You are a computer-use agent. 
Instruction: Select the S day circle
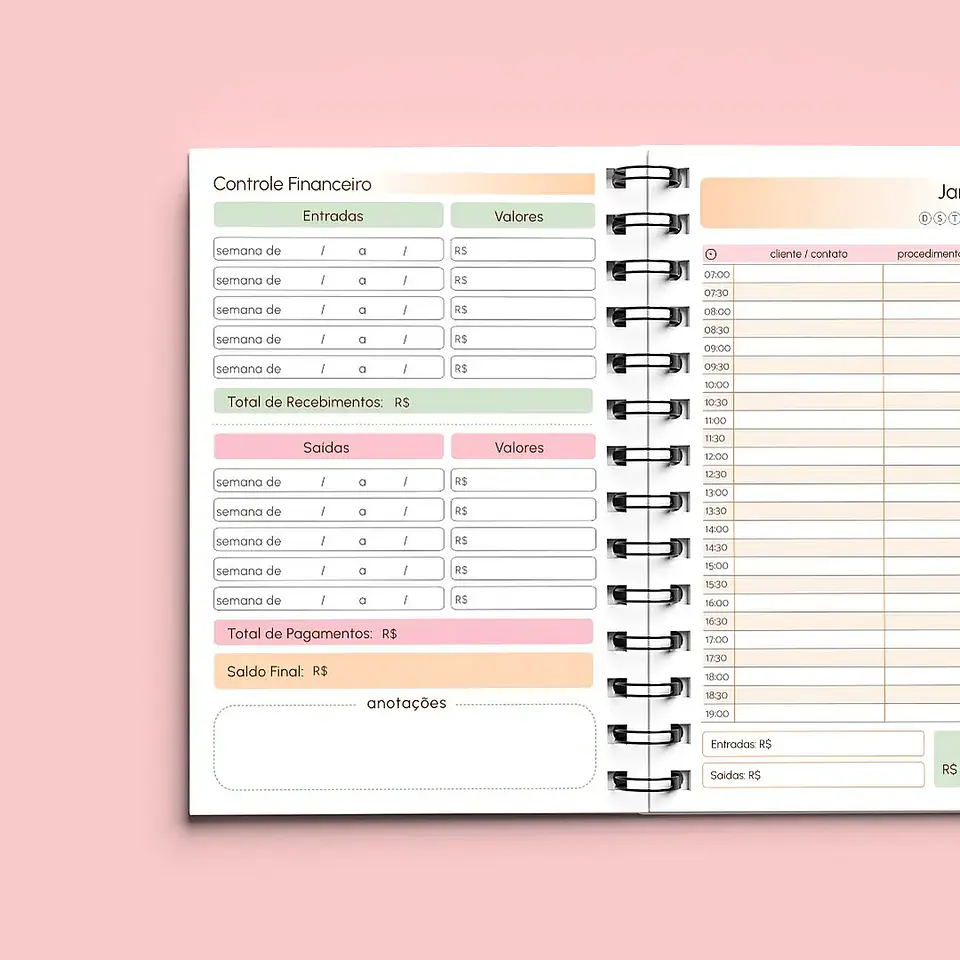pyautogui.click(x=939, y=219)
